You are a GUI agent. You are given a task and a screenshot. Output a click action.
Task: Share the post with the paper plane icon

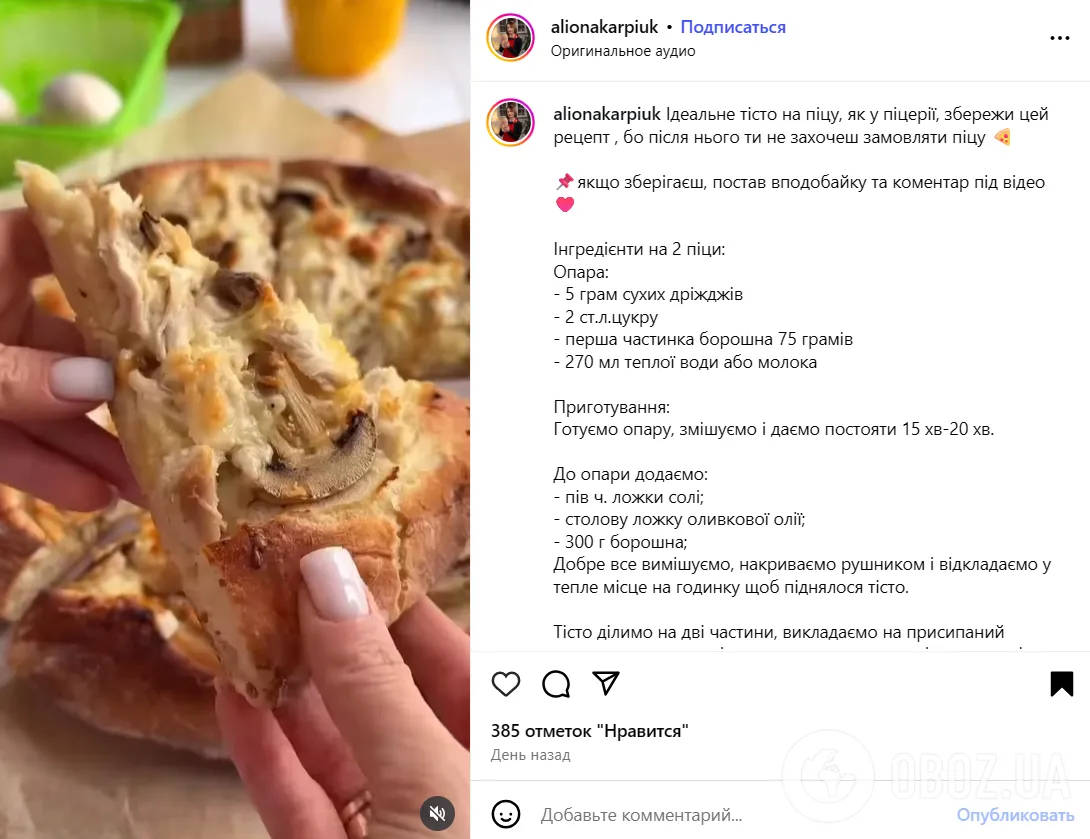pyautogui.click(x=605, y=683)
